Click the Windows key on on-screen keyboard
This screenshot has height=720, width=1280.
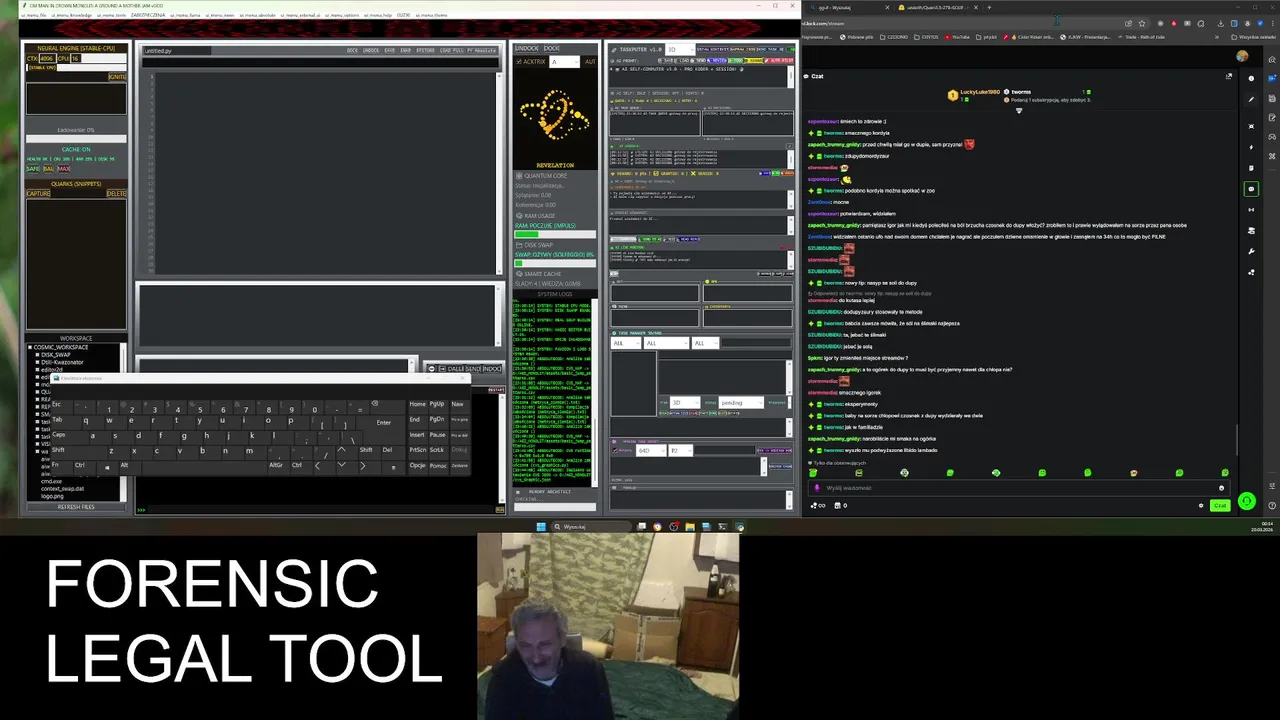(x=107, y=468)
